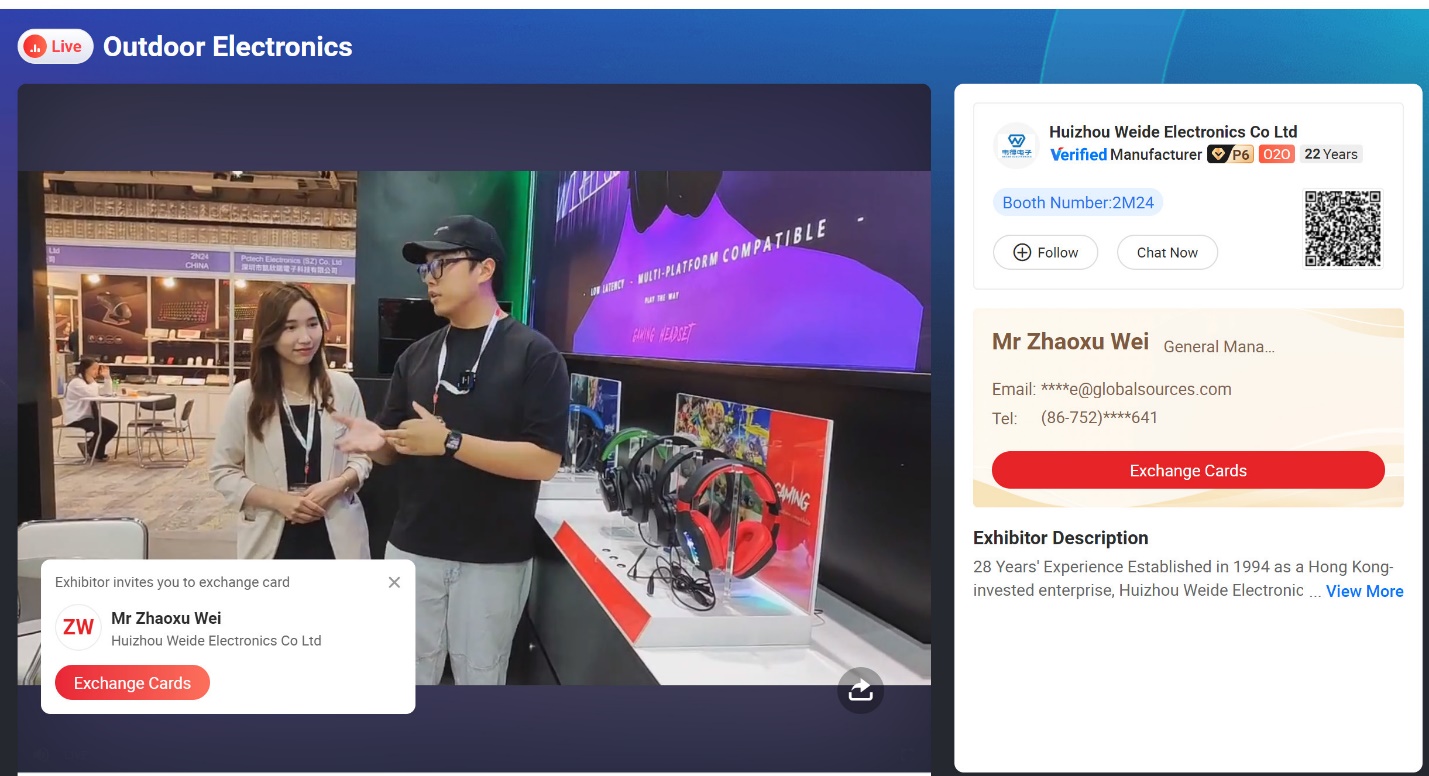Image resolution: width=1429 pixels, height=776 pixels.
Task: Click the 22 Years badge
Action: coord(1331,154)
